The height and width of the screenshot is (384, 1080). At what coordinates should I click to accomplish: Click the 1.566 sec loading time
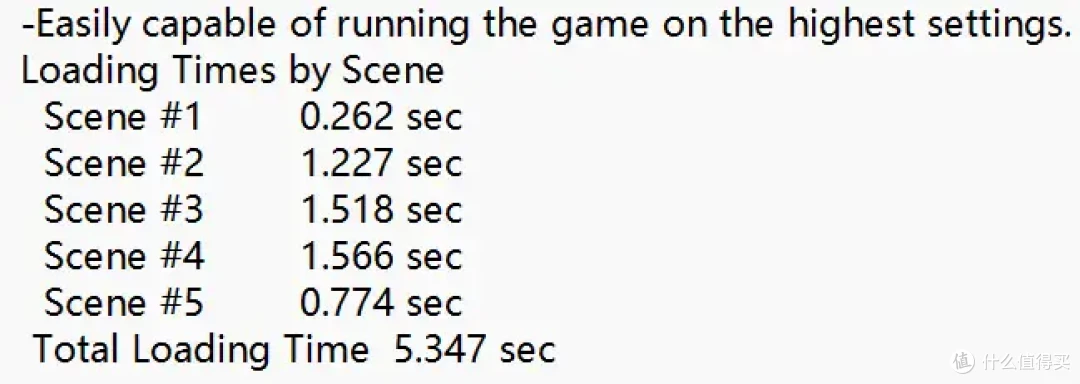click(380, 256)
